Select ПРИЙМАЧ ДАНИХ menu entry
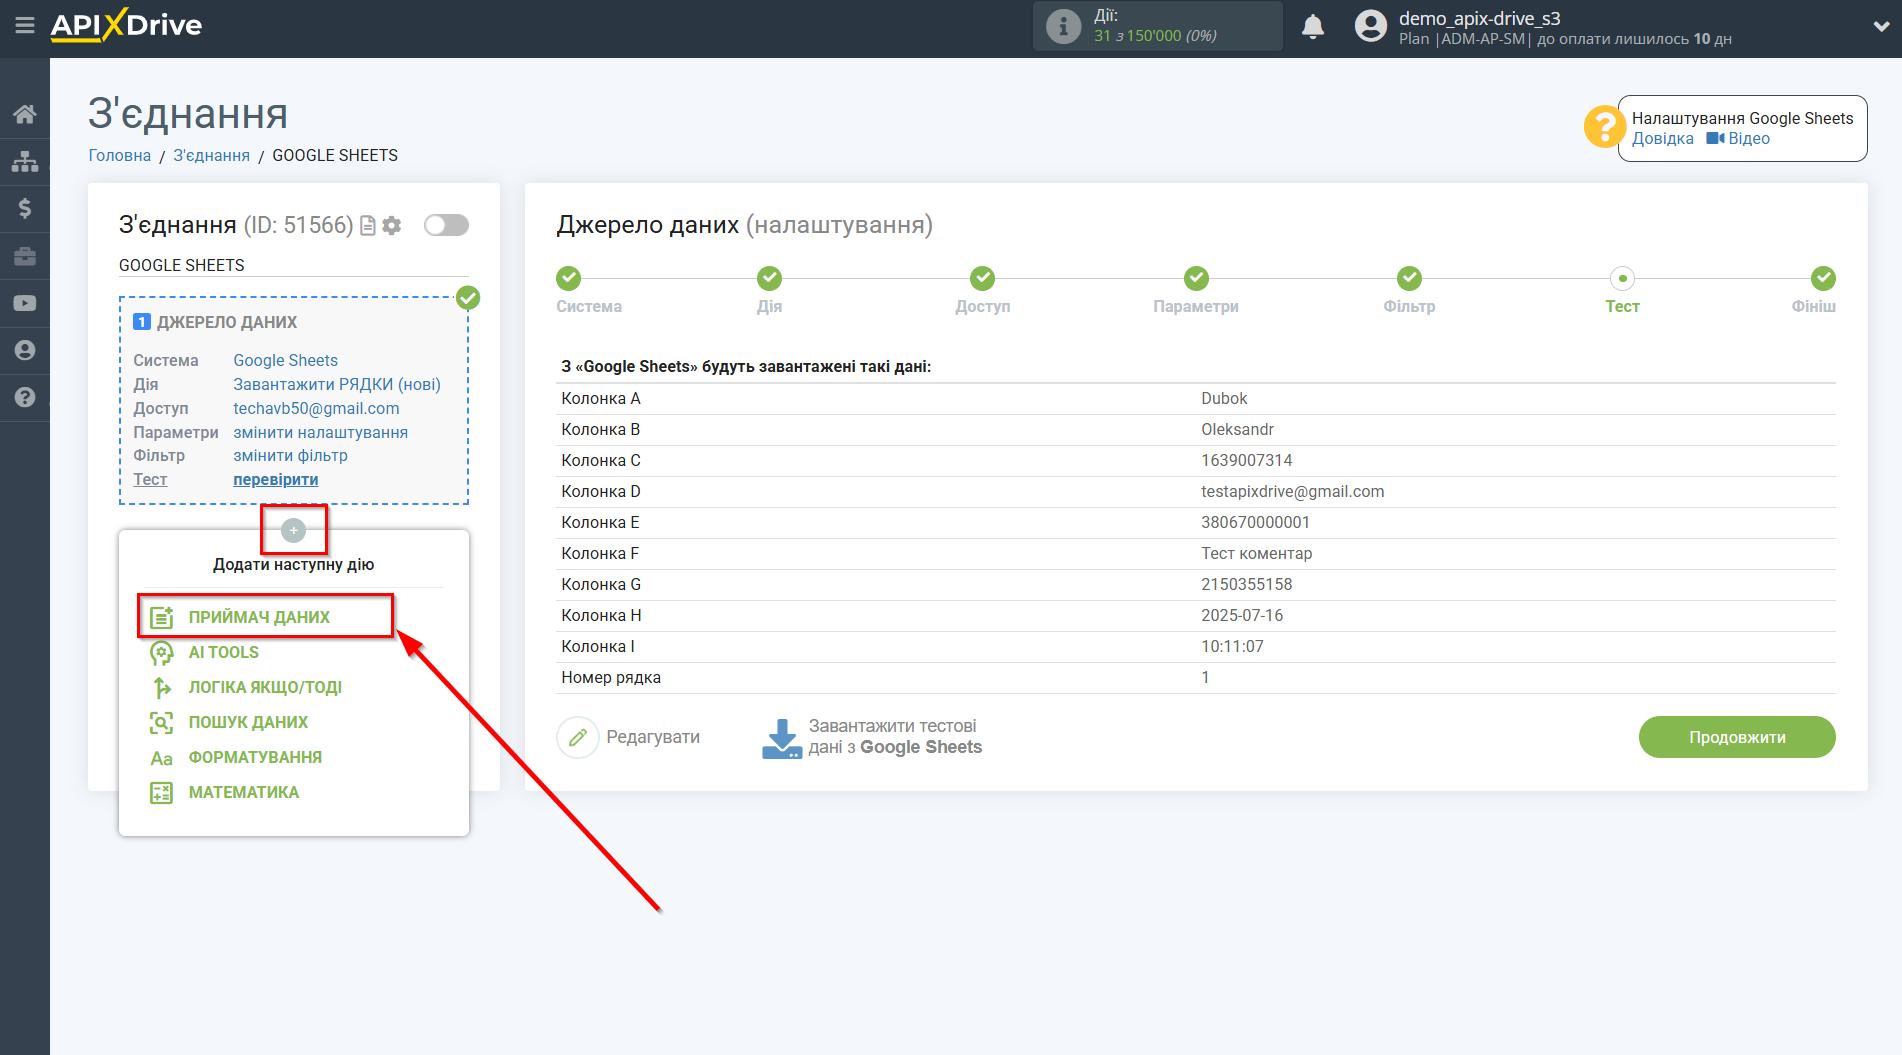 pyautogui.click(x=259, y=618)
